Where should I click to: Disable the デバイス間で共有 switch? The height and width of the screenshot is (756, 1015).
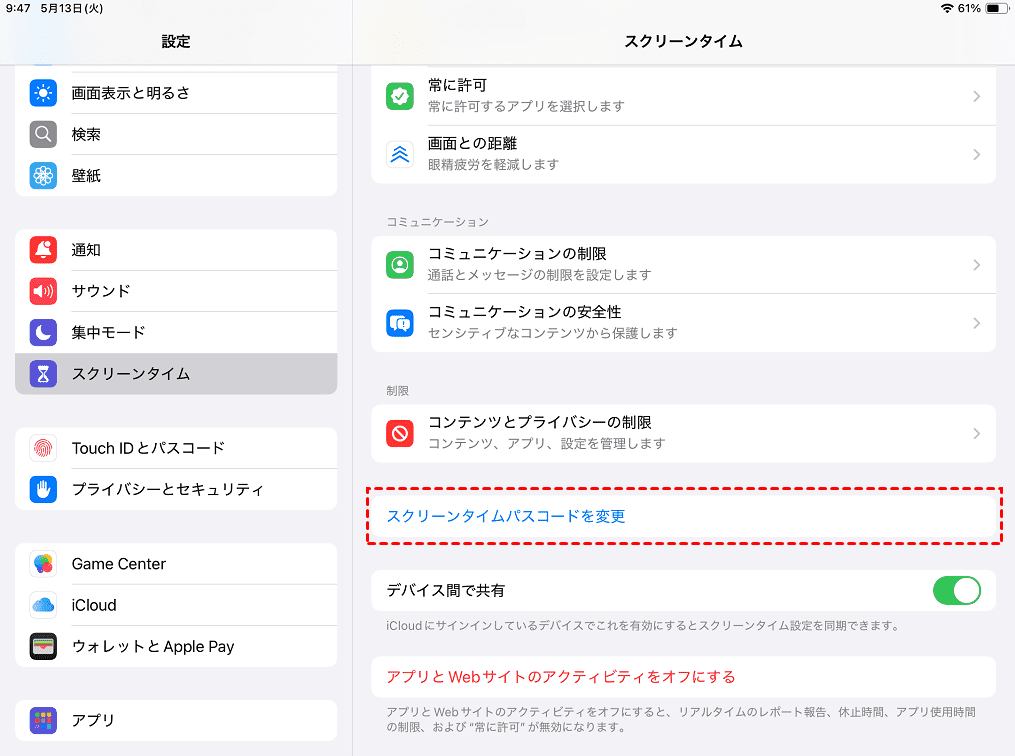[956, 590]
